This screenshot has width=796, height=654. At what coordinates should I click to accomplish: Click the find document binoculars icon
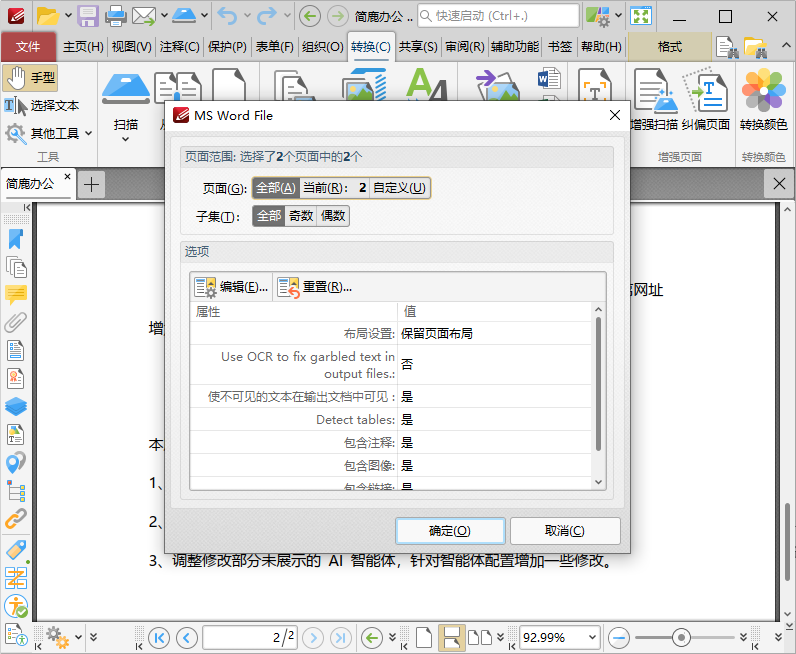pos(727,47)
